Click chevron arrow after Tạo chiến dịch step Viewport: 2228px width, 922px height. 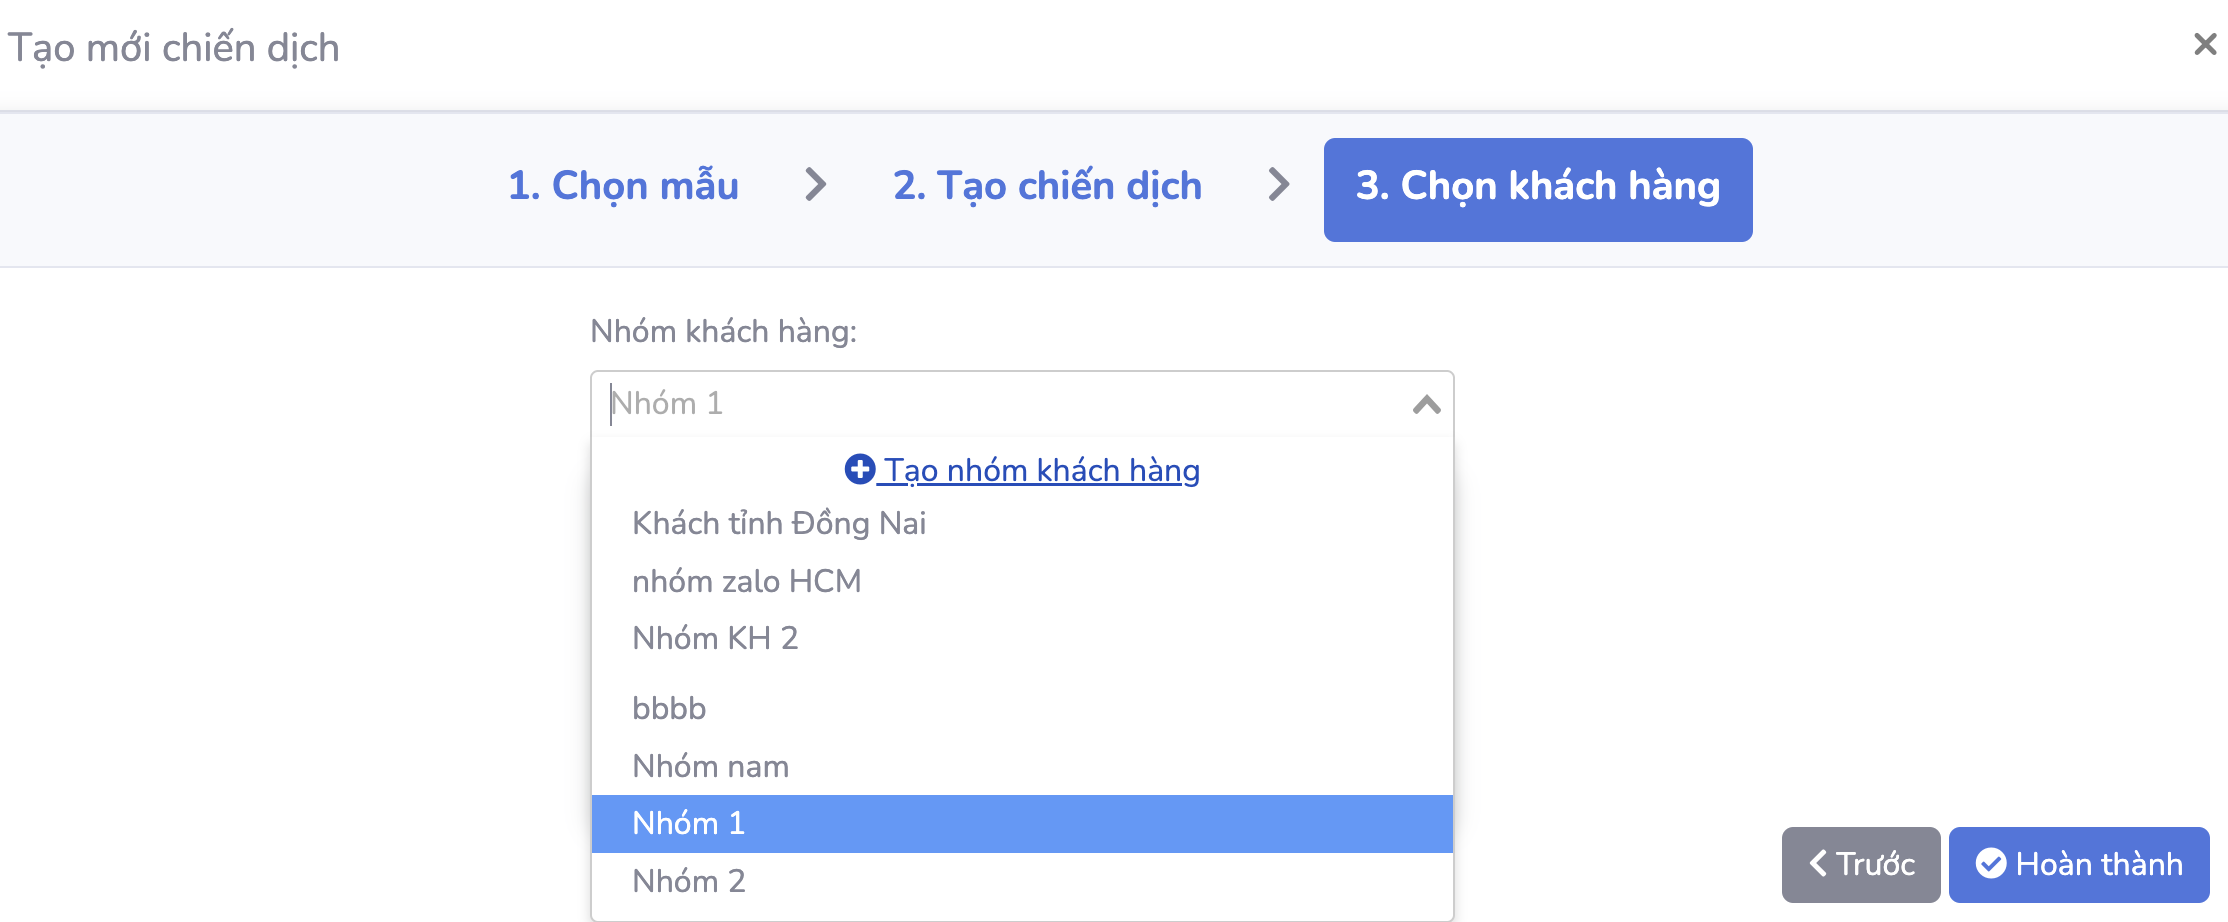point(1278,185)
